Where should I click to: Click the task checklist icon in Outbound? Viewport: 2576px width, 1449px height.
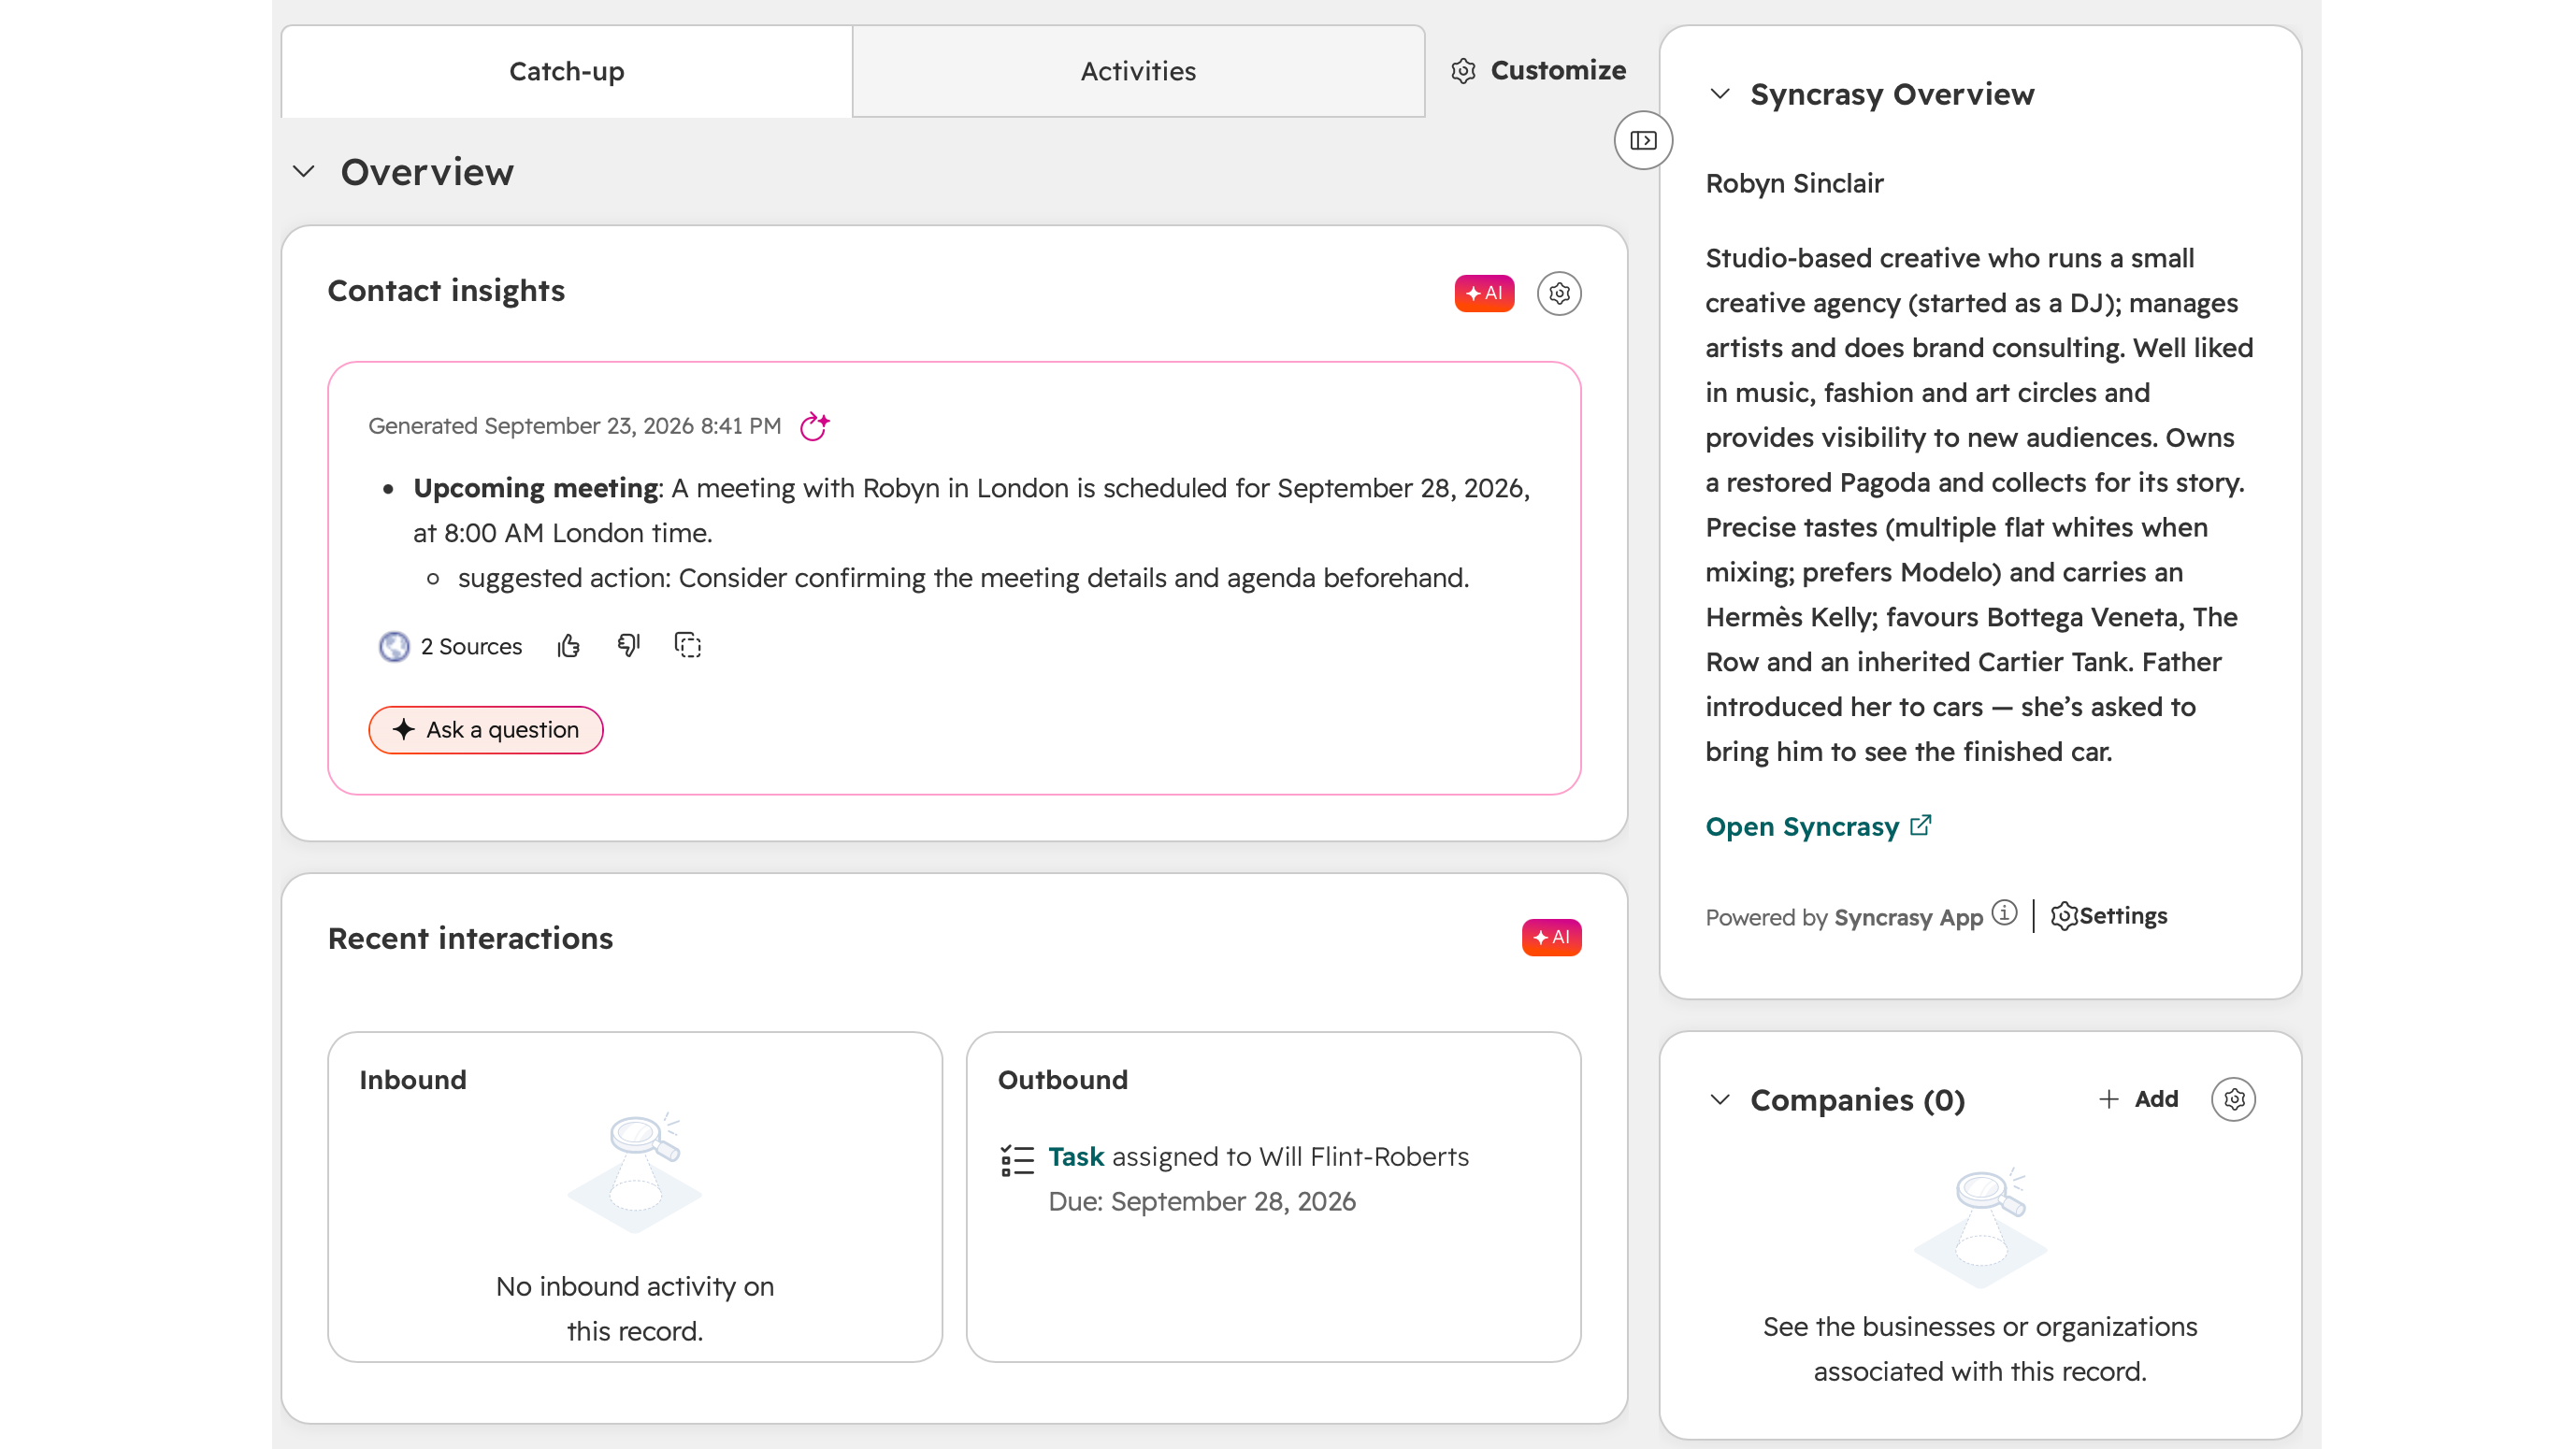(1017, 1160)
